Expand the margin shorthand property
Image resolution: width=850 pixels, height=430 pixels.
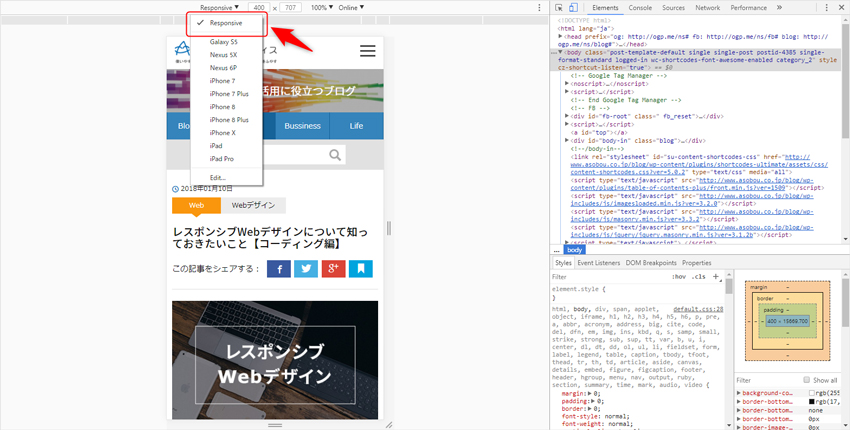tap(587, 394)
